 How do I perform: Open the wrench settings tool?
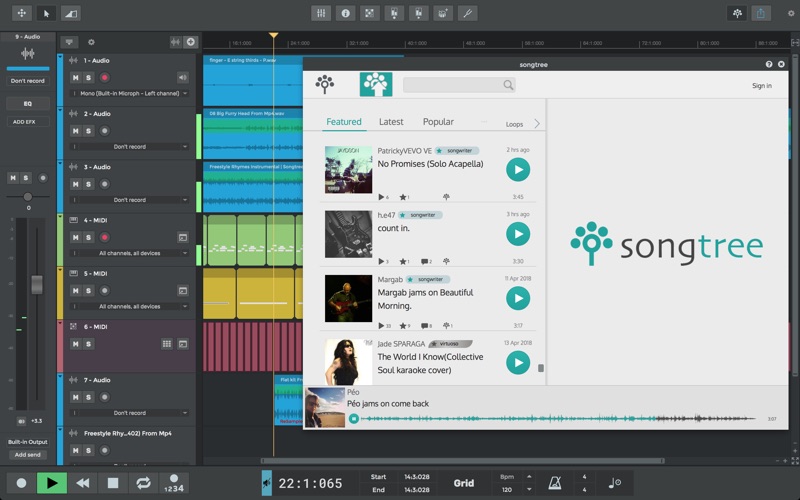pos(468,13)
